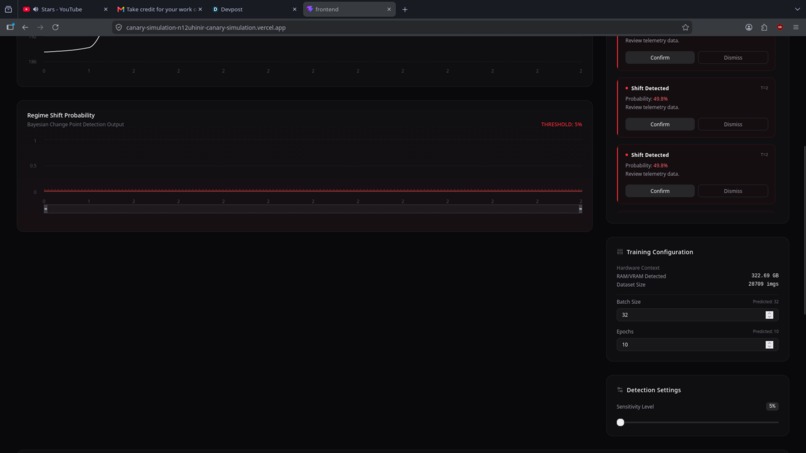806x453 pixels.
Task: Click the Regime Shift Probability title
Action: coord(61,115)
